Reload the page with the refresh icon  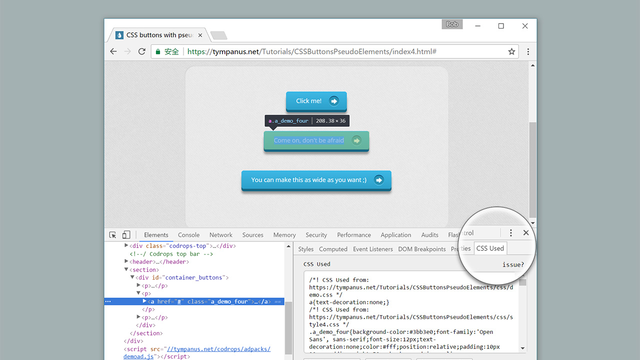tap(142, 51)
